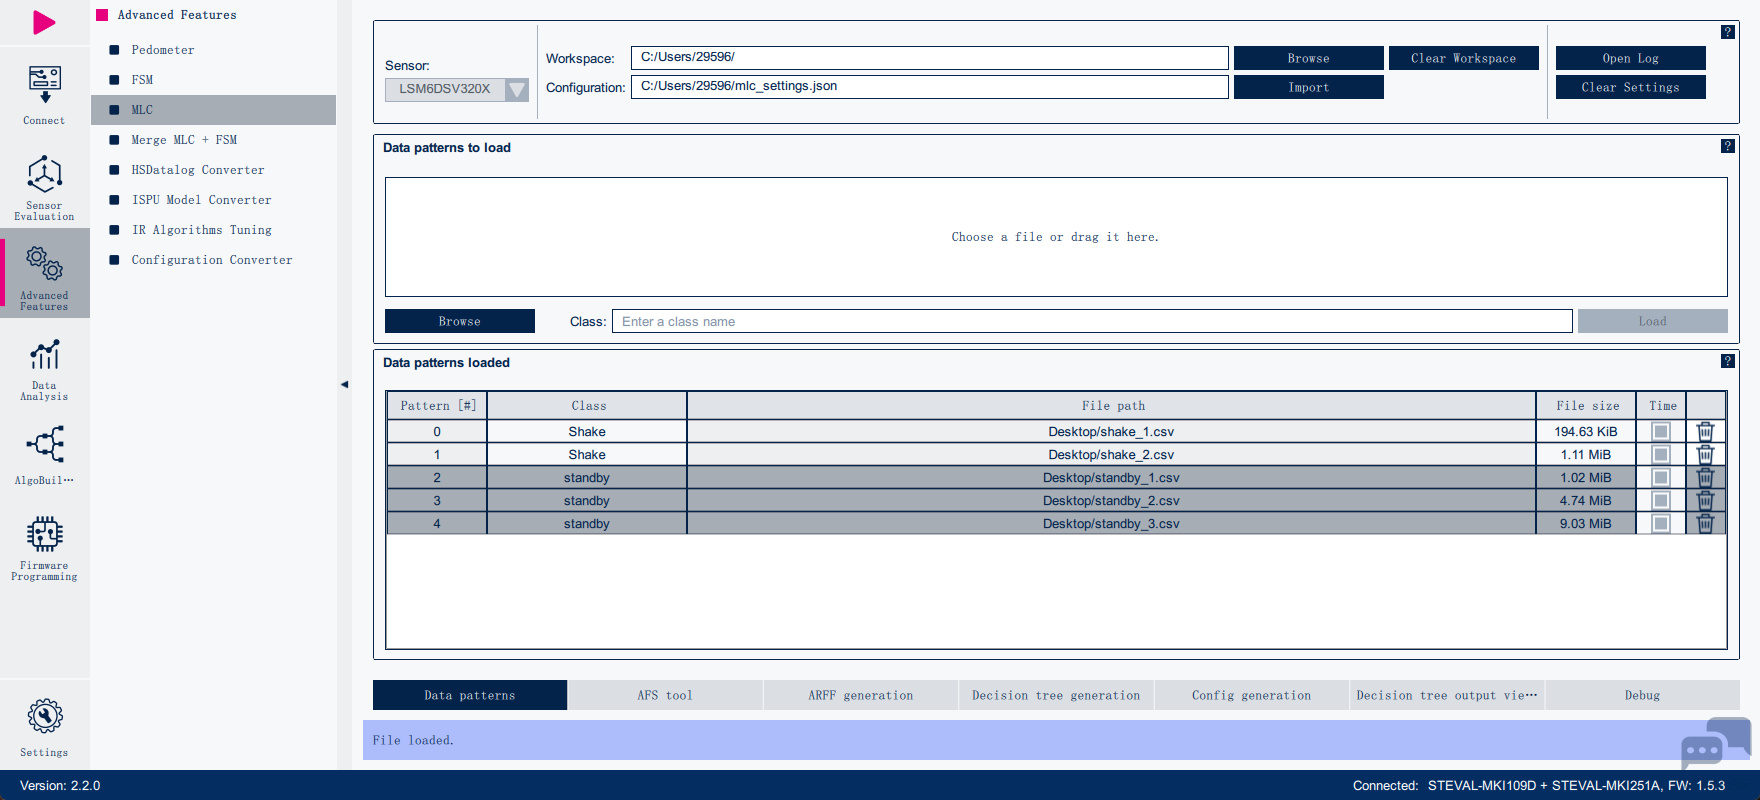This screenshot has width=1760, height=800.
Task: Click the Open Log button
Action: click(x=1630, y=59)
